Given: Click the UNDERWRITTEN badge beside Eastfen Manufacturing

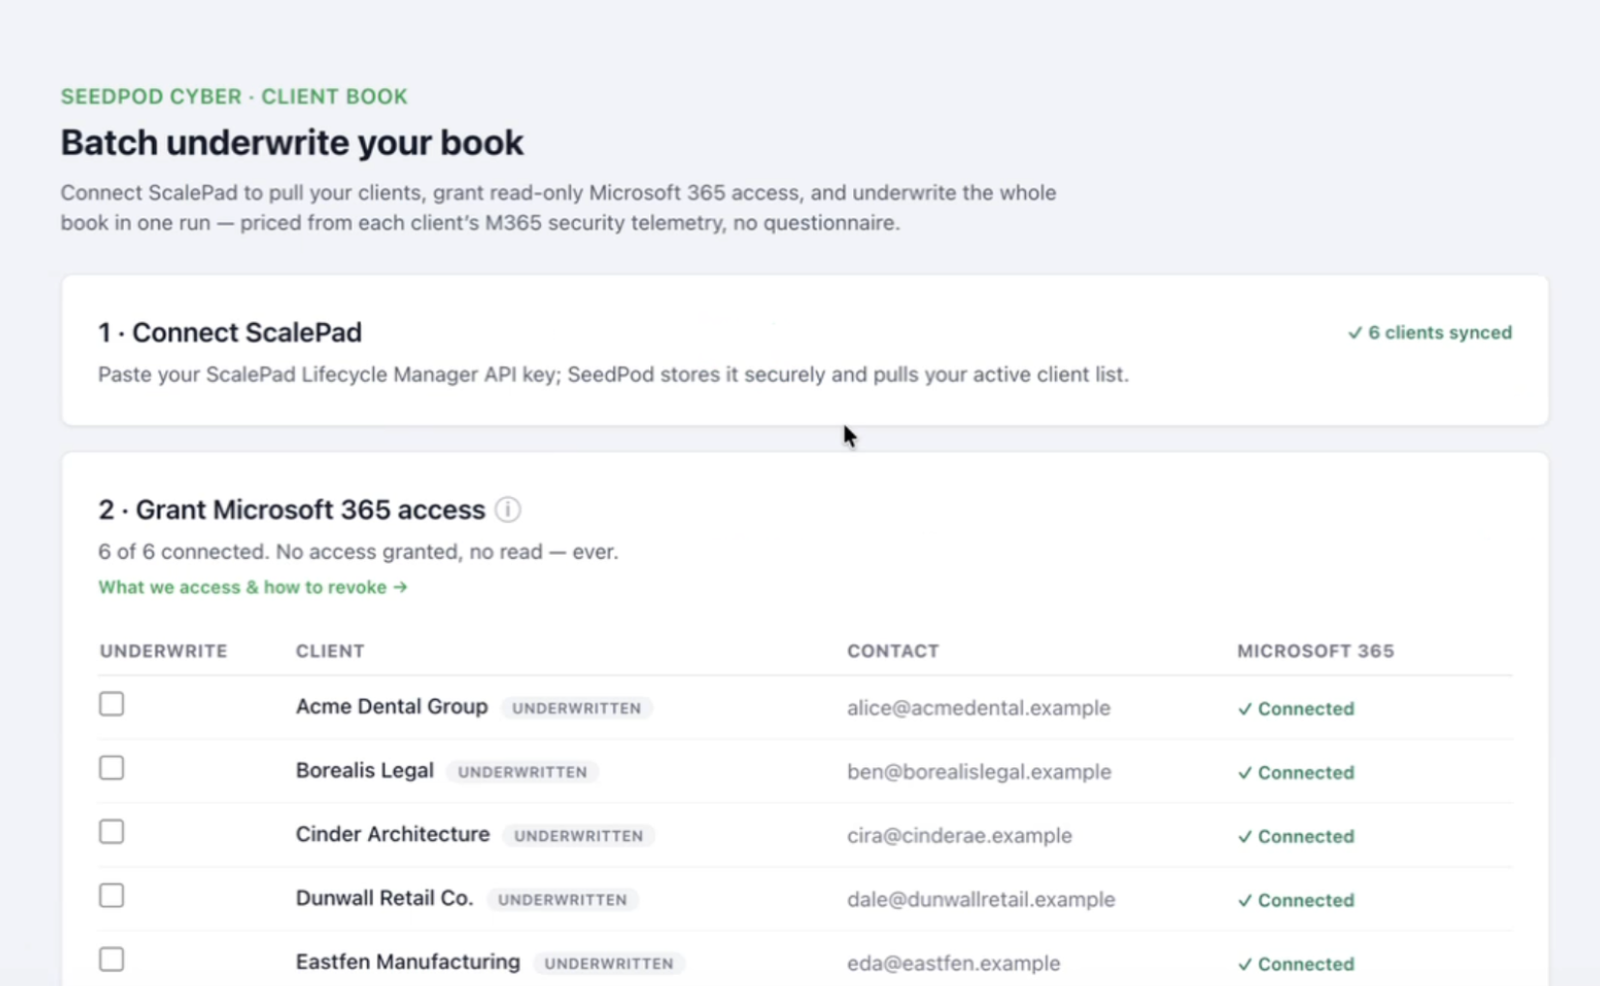Looking at the screenshot, I should point(609,964).
